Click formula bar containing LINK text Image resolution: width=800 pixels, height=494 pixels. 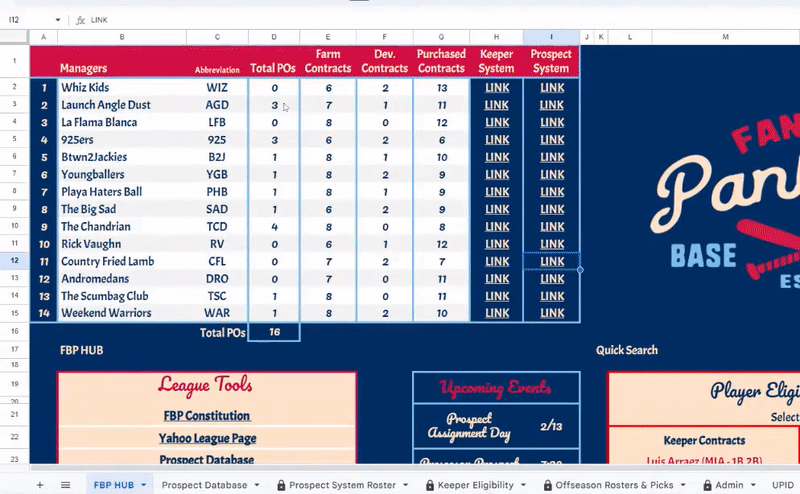click(439, 20)
